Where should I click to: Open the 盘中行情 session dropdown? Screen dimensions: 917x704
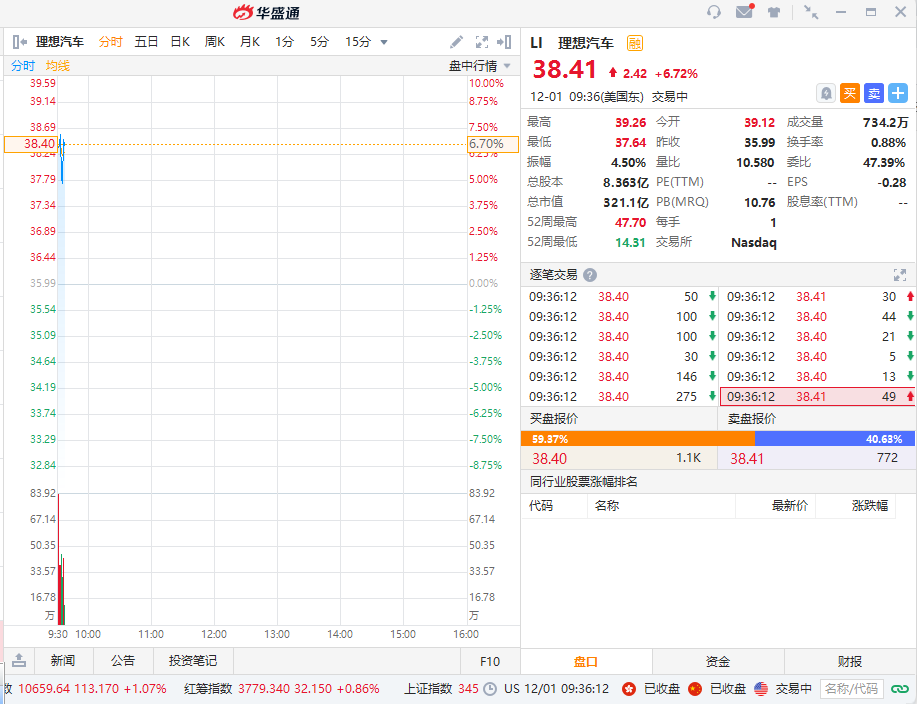point(480,65)
